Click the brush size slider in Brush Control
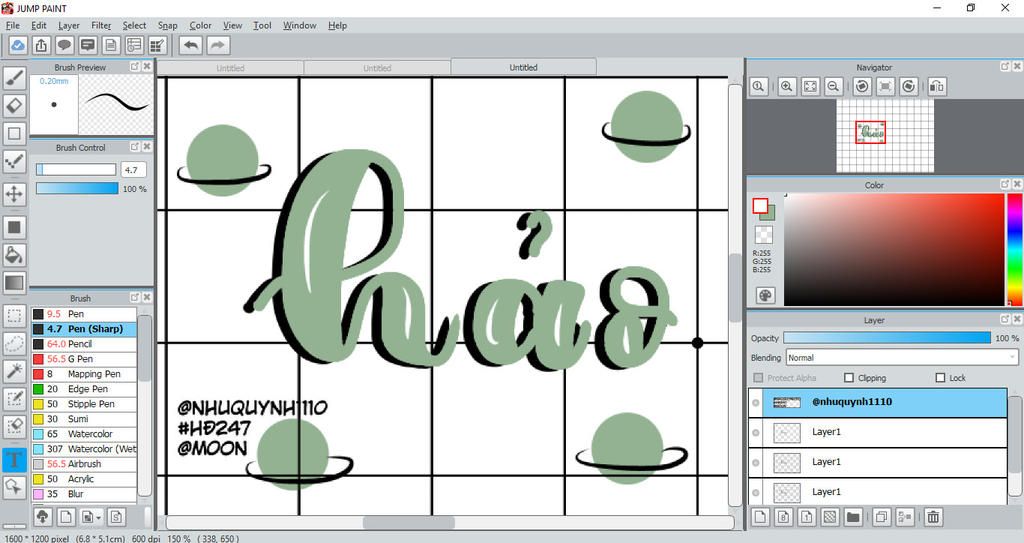Image resolution: width=1024 pixels, height=543 pixels. coord(76,170)
